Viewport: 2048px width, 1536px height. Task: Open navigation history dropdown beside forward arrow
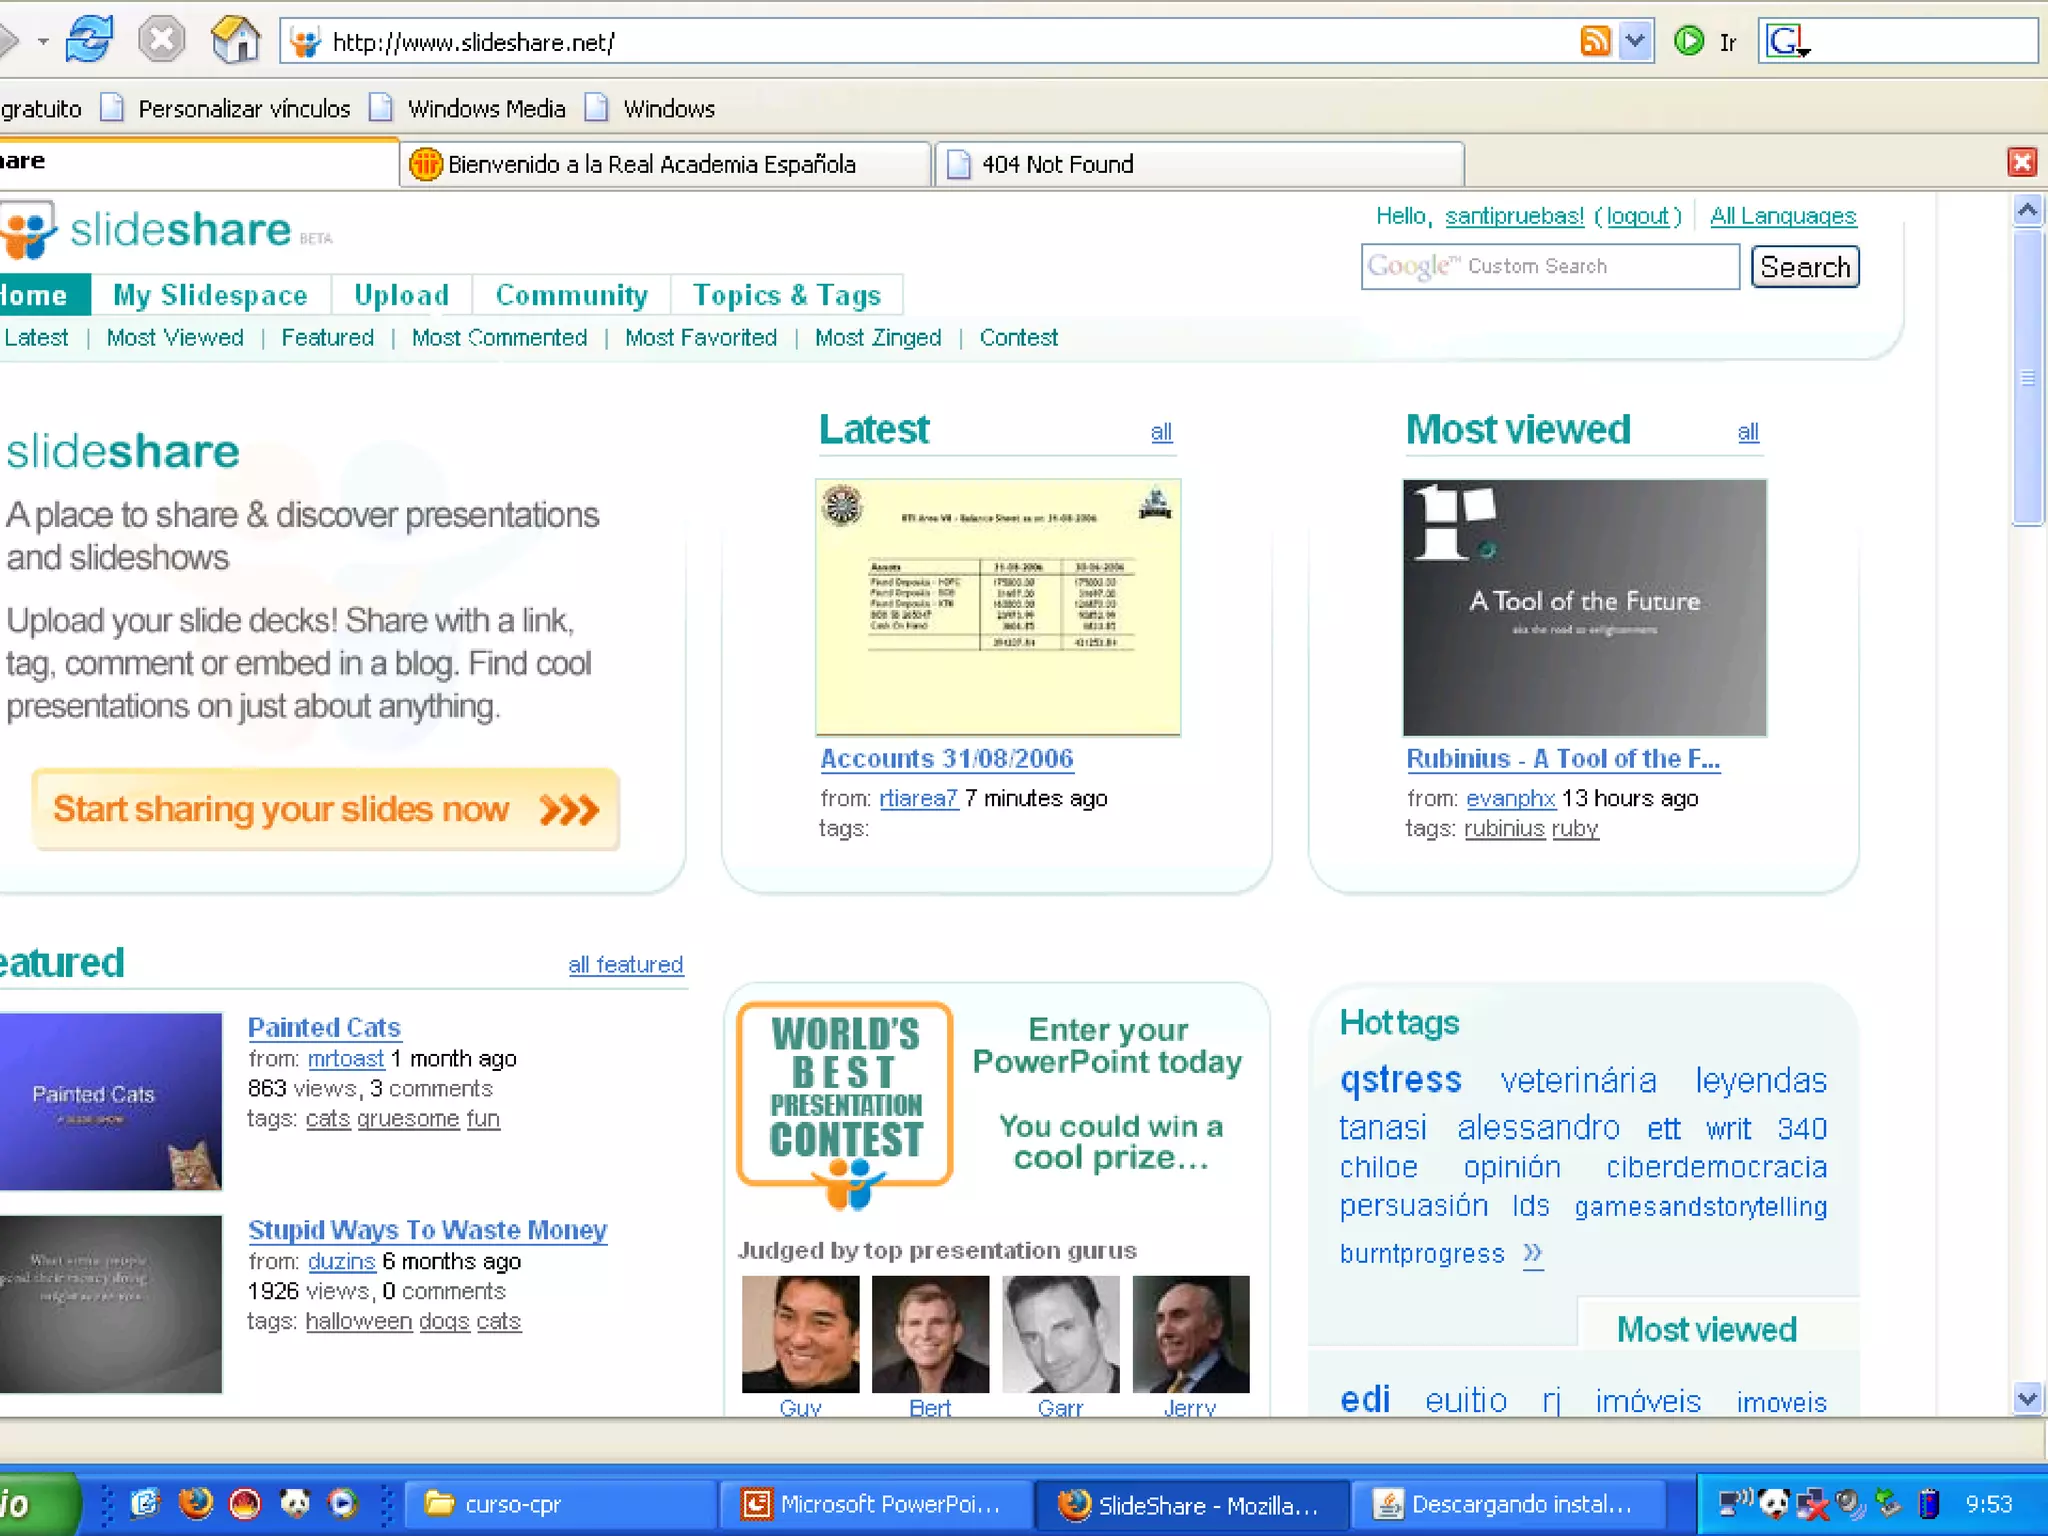43,41
